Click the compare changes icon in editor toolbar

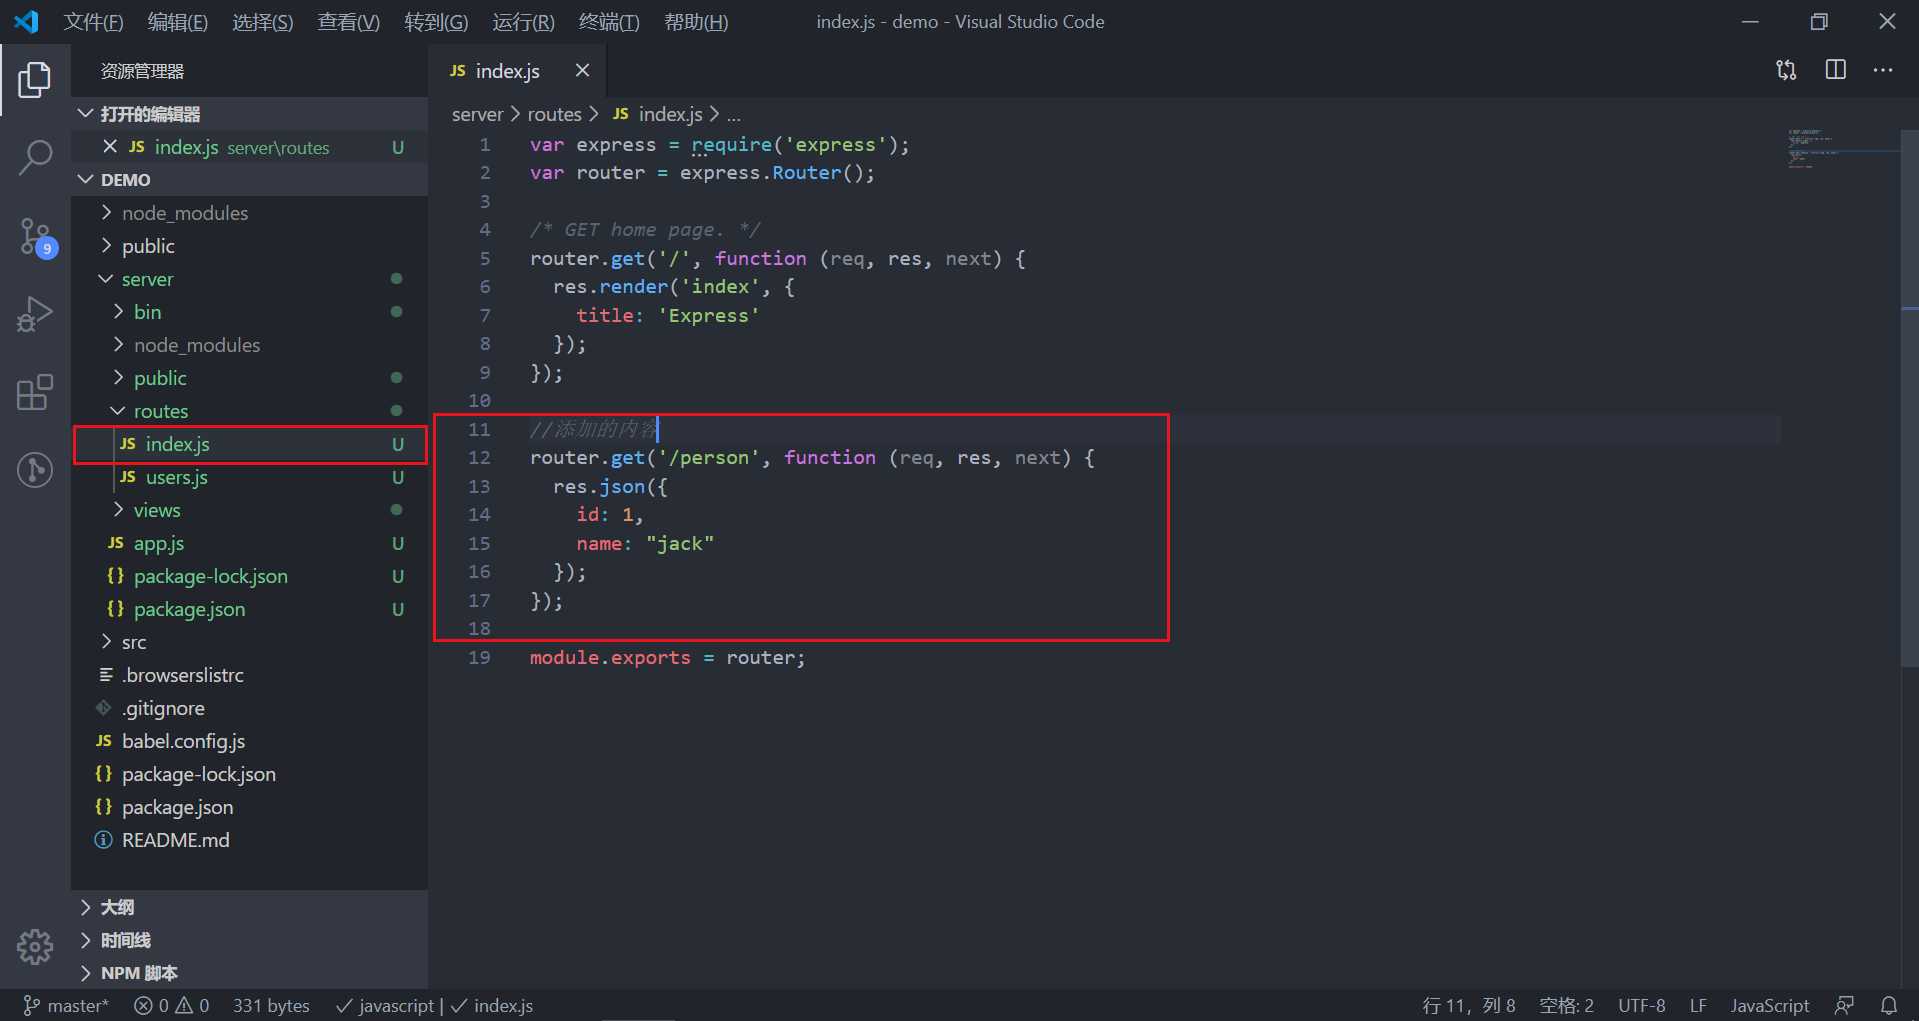1786,70
